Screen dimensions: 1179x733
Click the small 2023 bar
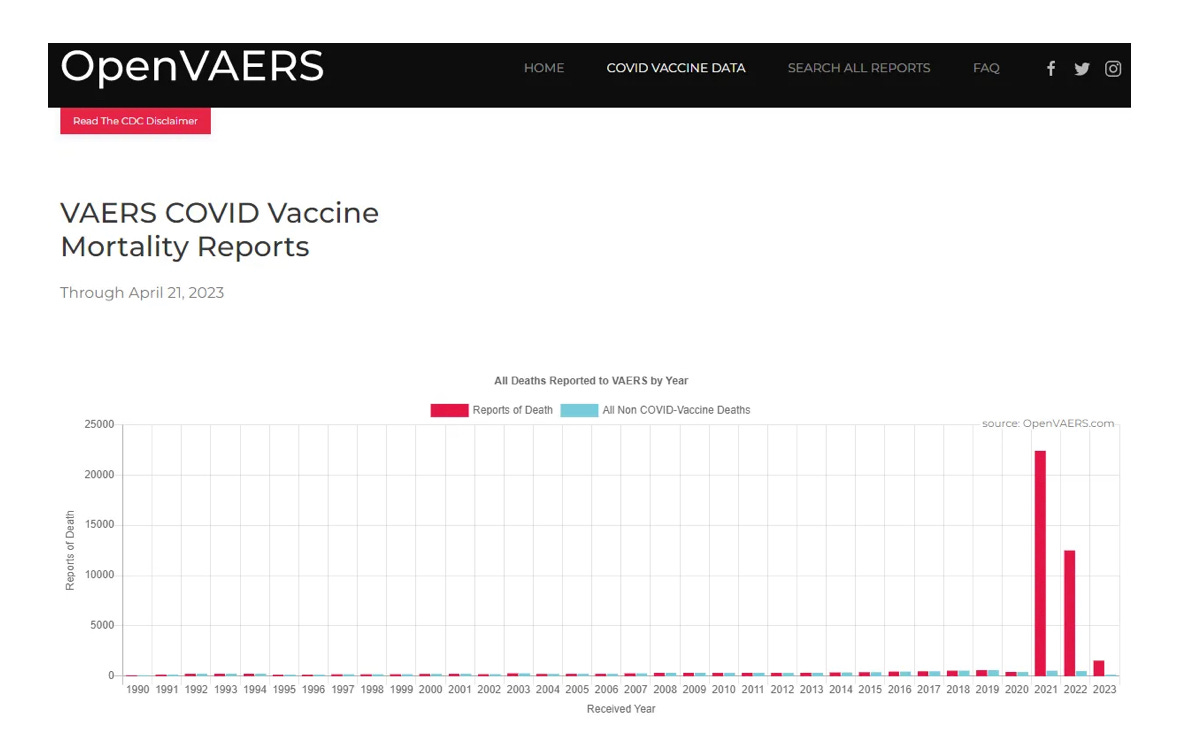(1099, 667)
